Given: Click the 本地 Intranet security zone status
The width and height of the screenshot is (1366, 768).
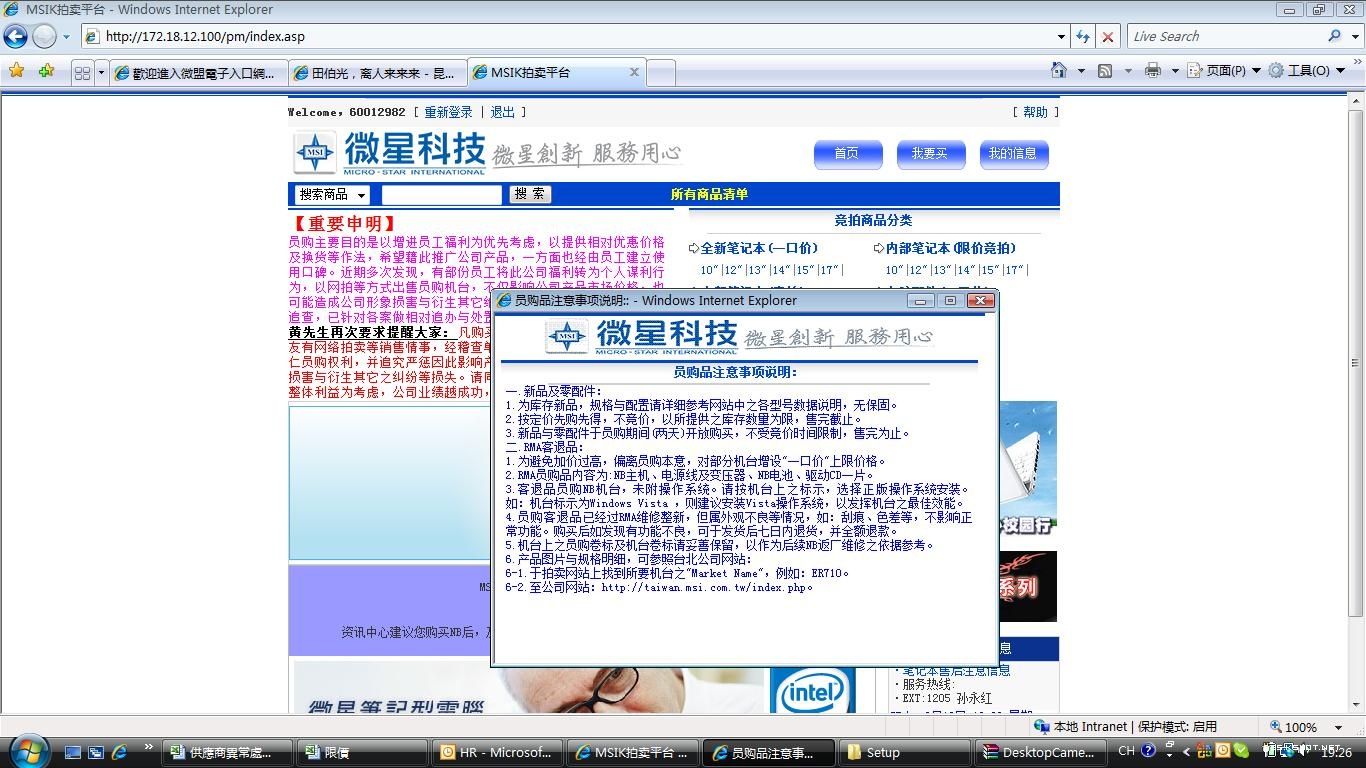Looking at the screenshot, I should pyautogui.click(x=1125, y=727).
